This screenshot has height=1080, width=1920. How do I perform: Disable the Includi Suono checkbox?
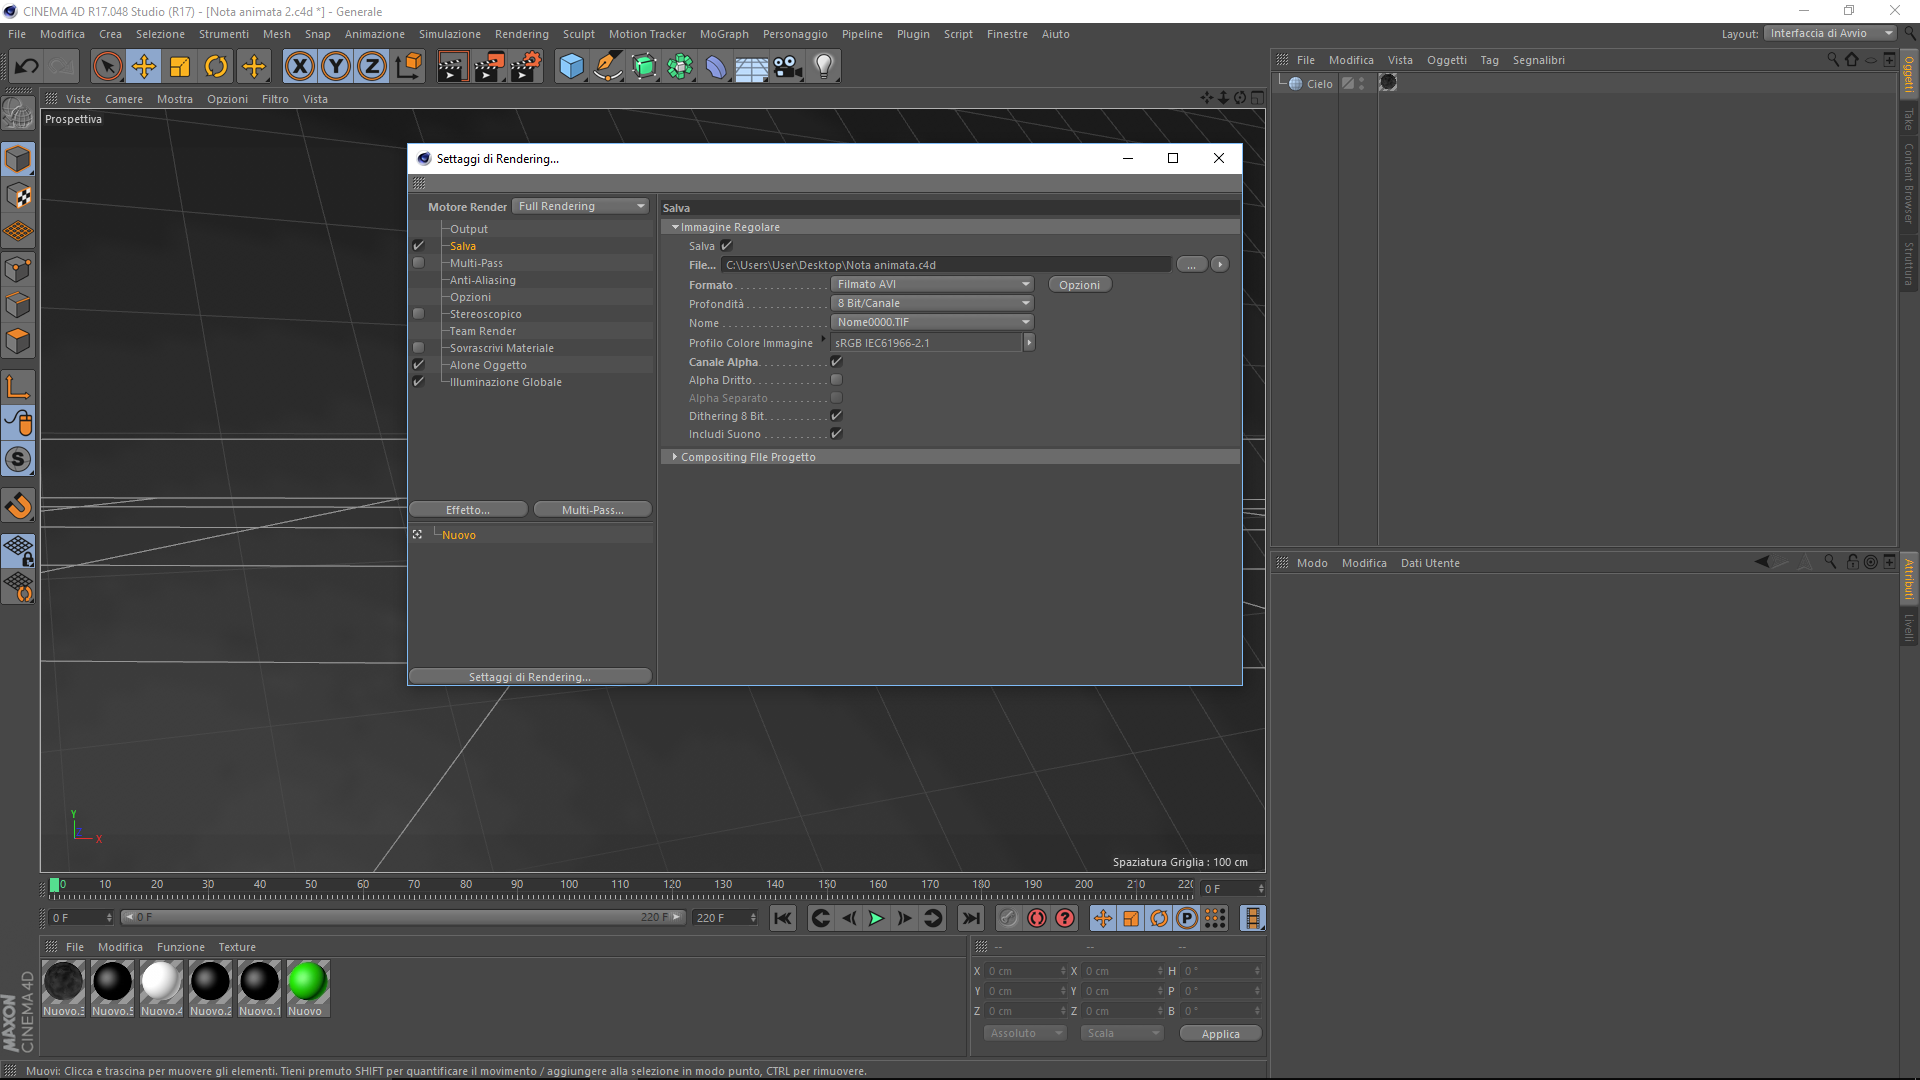pos(836,434)
